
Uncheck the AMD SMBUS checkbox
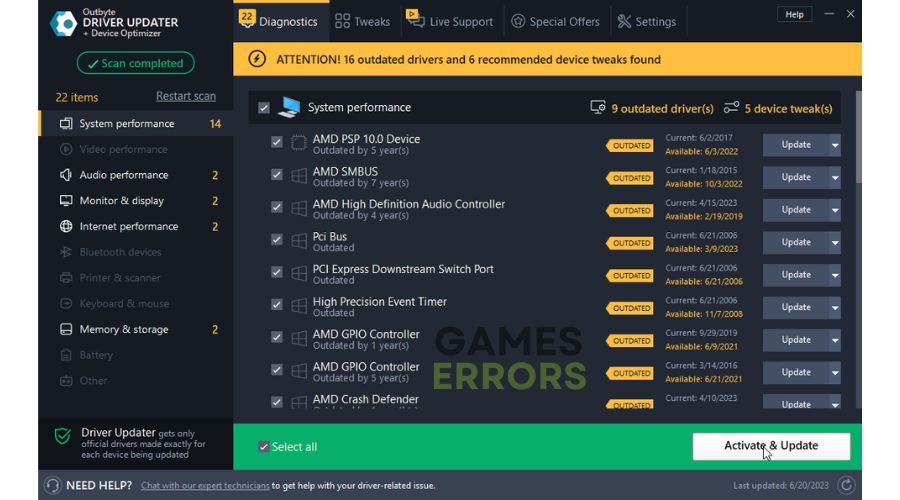277,175
